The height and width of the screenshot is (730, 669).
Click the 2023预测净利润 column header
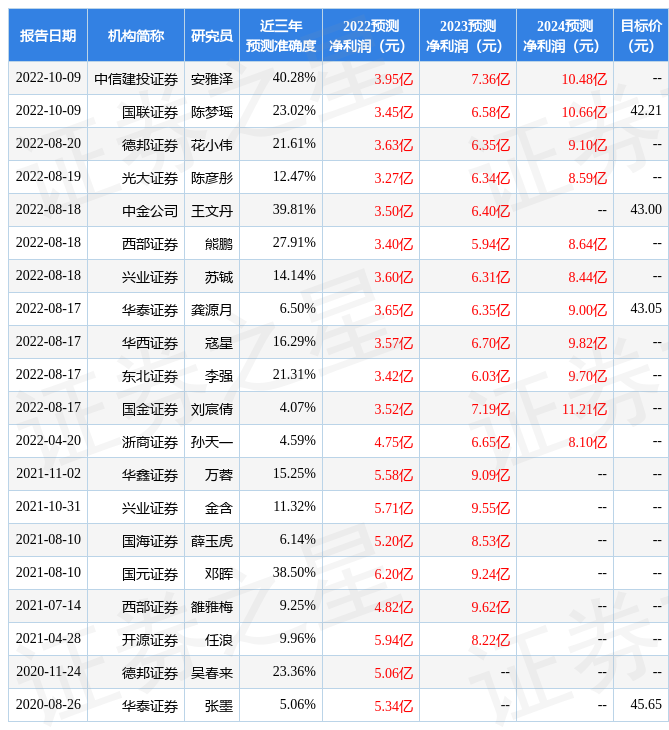tap(468, 35)
